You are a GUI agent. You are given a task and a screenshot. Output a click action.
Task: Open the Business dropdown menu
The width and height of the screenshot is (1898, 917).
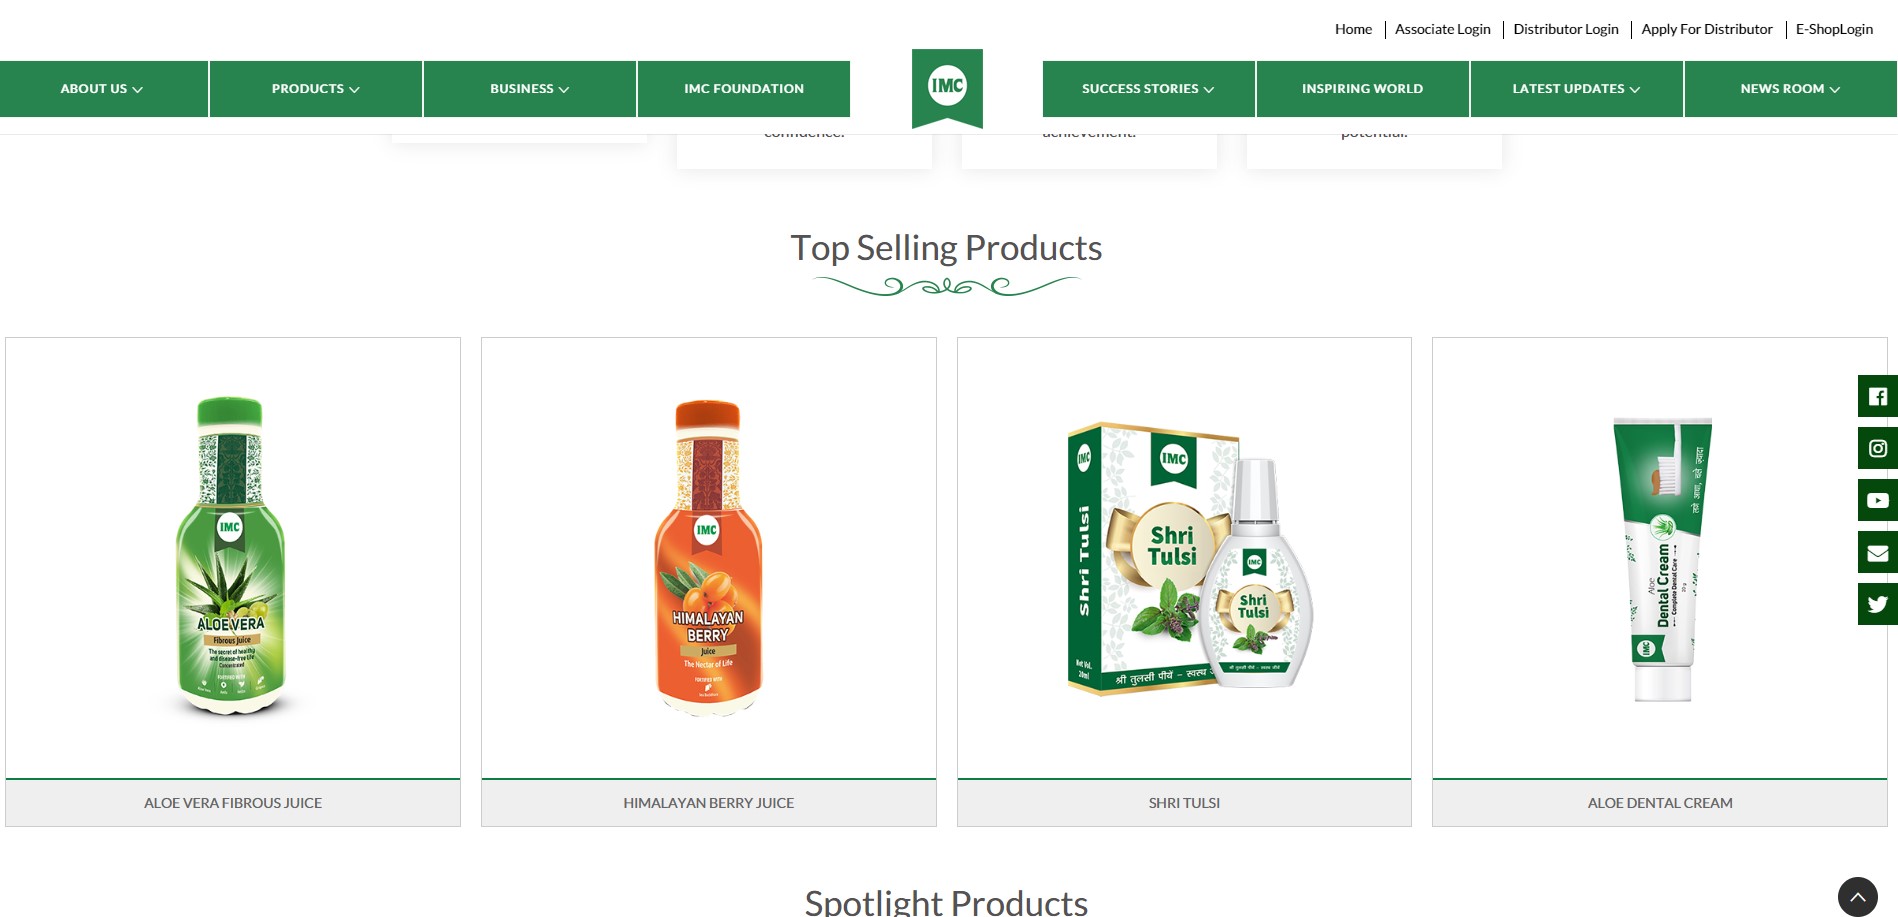[530, 89]
